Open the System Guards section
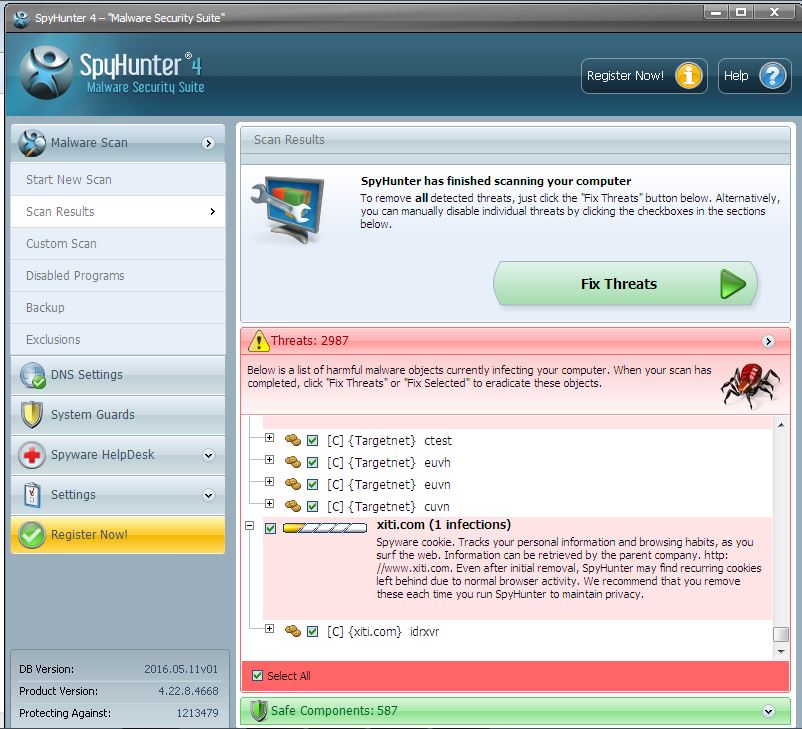This screenshot has width=802, height=729. click(x=118, y=415)
